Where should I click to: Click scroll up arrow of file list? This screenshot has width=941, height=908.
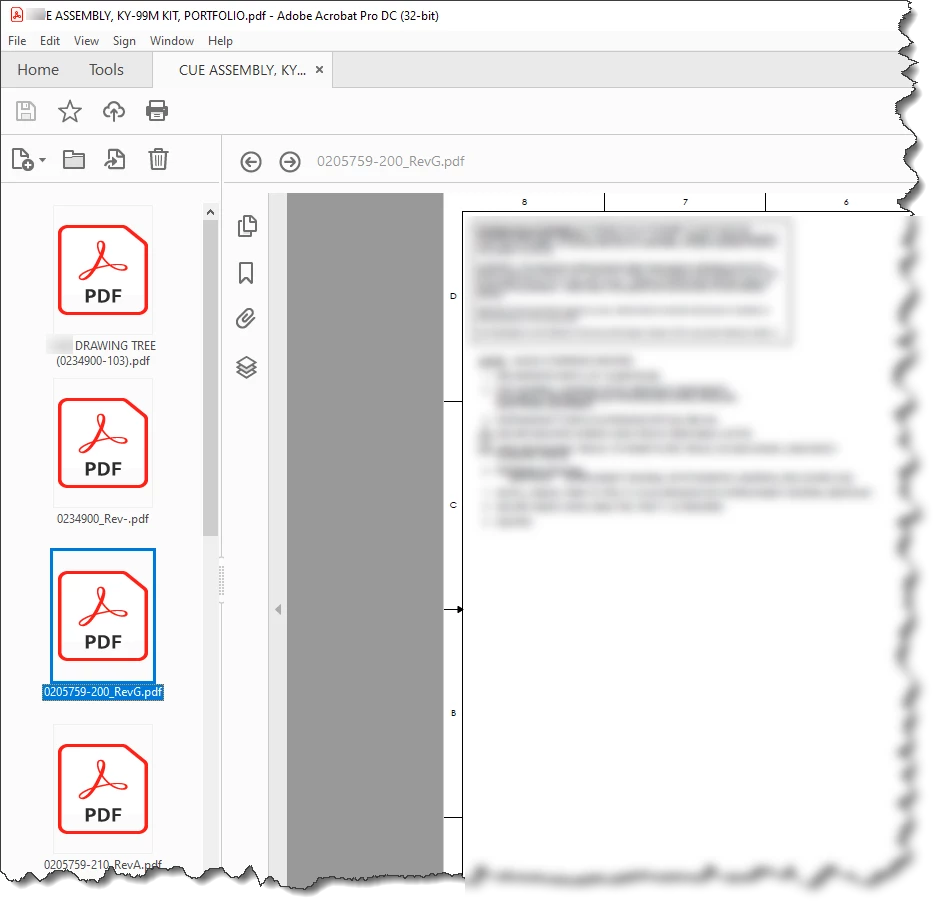(210, 212)
